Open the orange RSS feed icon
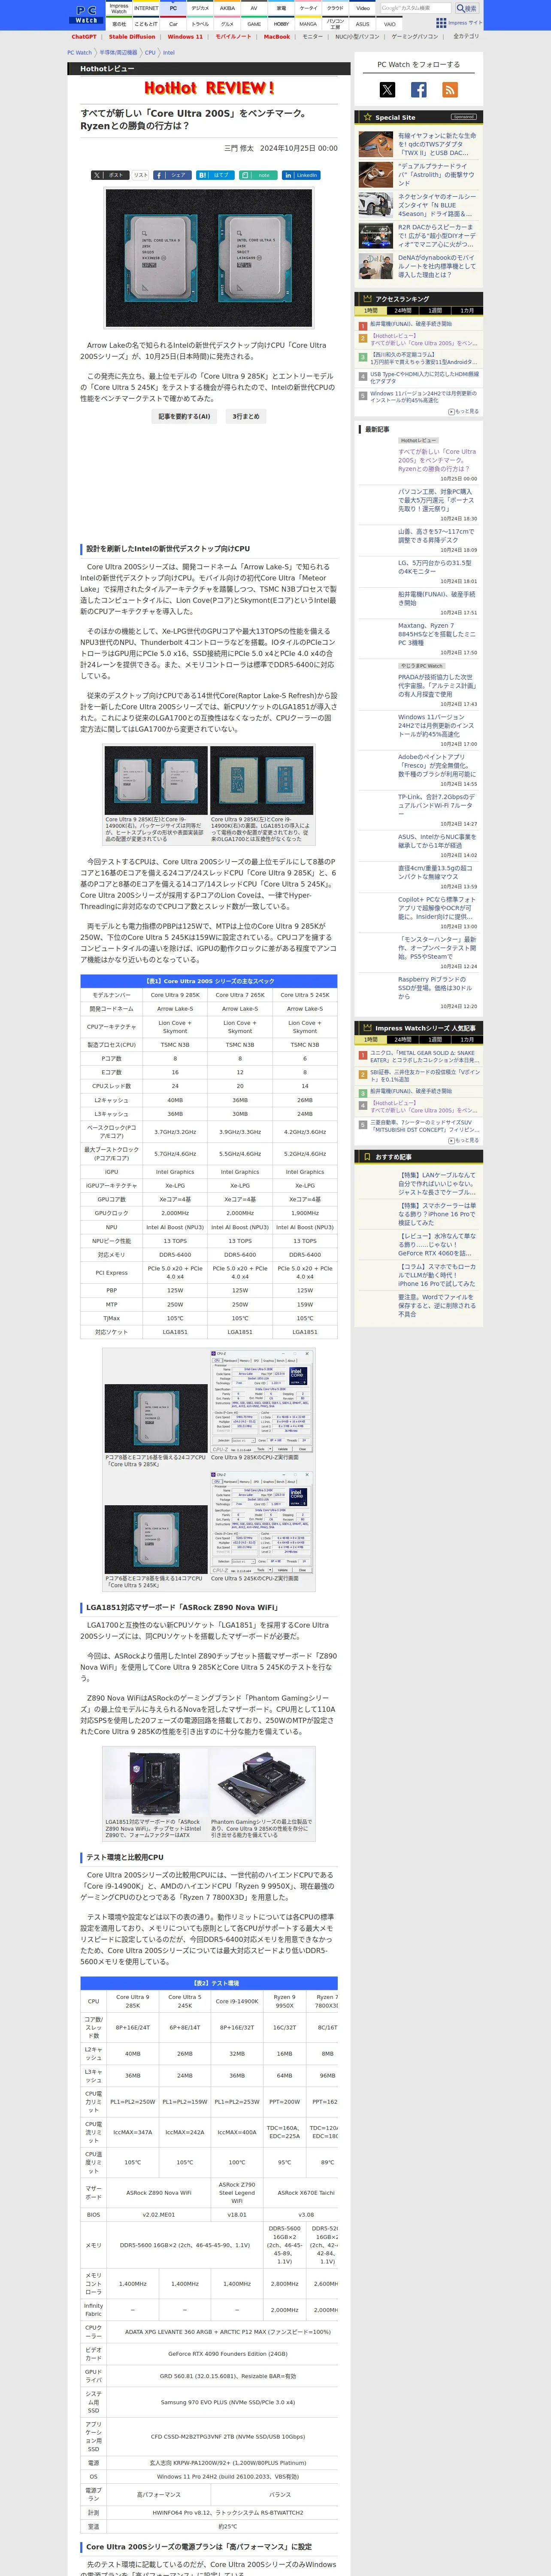This screenshot has height=2576, width=551. (450, 90)
